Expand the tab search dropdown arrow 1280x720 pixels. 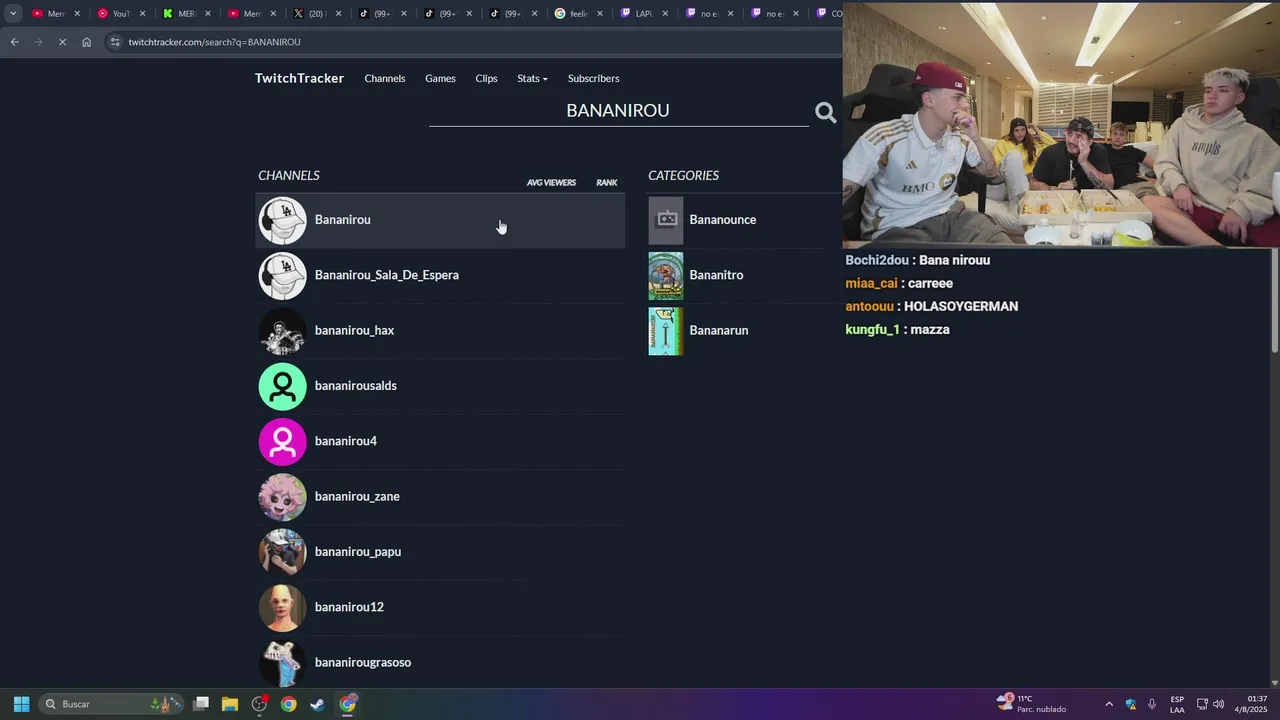pos(13,13)
